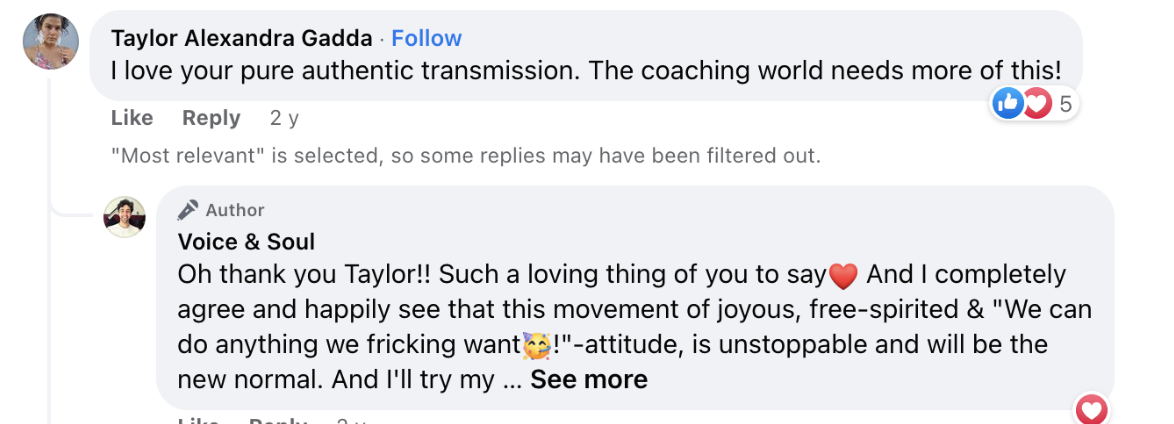Open the 2 y timestamp on Taylor's comment
Viewport: 1174px width, 424px height.
285,118
